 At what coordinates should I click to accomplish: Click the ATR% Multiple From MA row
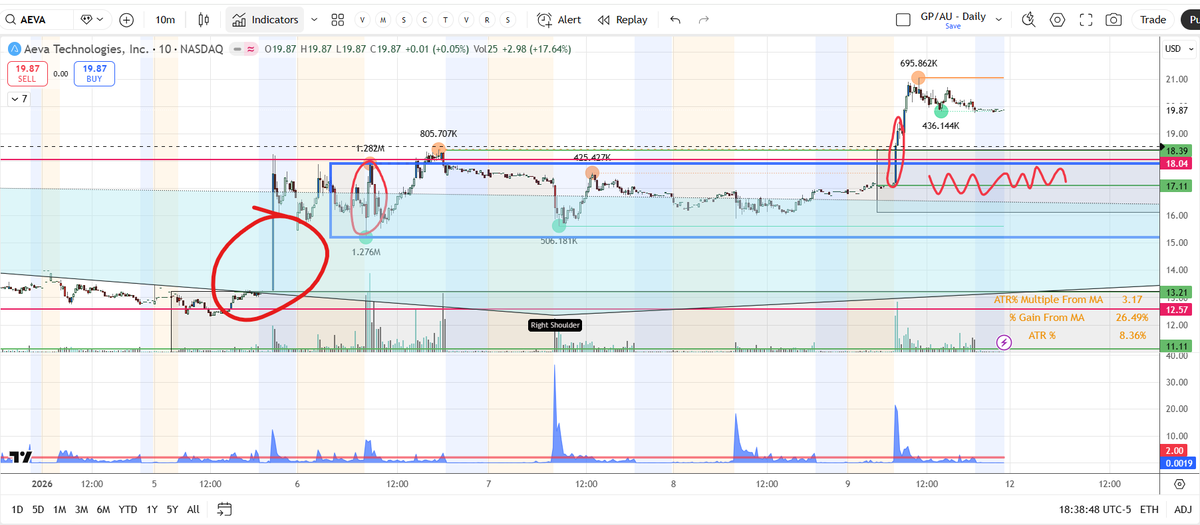click(x=1070, y=299)
